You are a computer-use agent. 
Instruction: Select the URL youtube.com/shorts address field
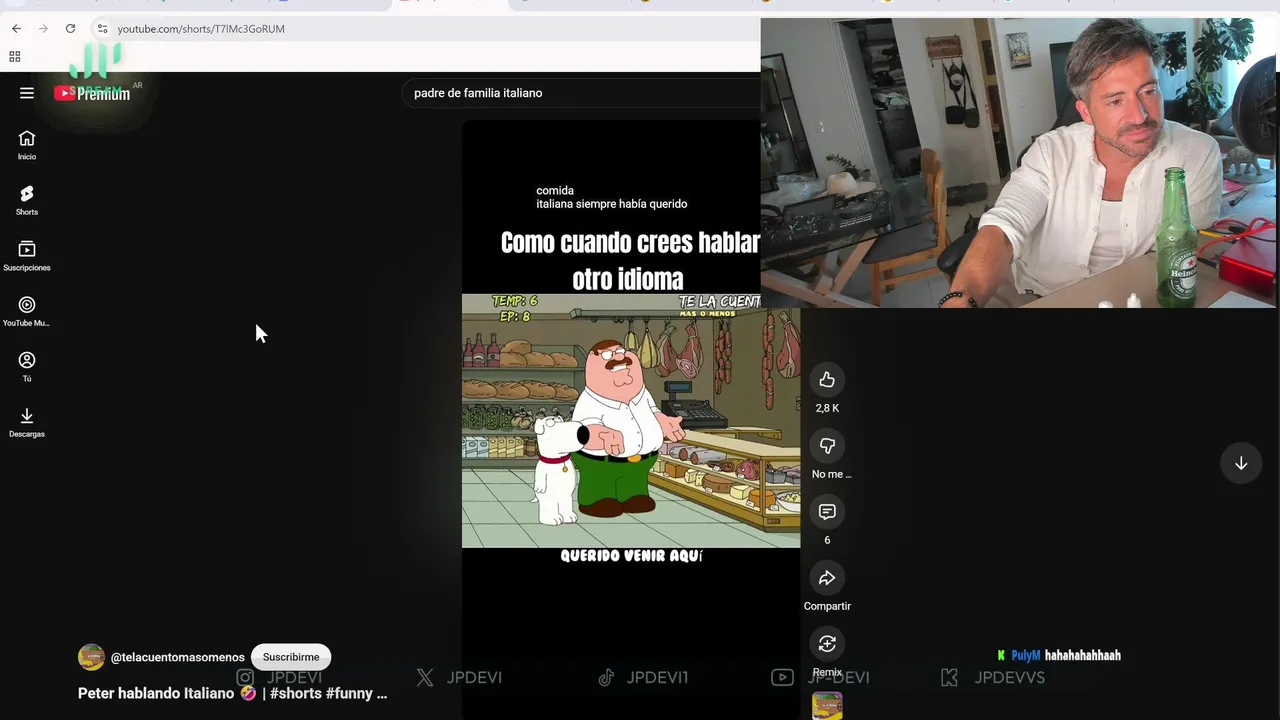[x=201, y=29]
